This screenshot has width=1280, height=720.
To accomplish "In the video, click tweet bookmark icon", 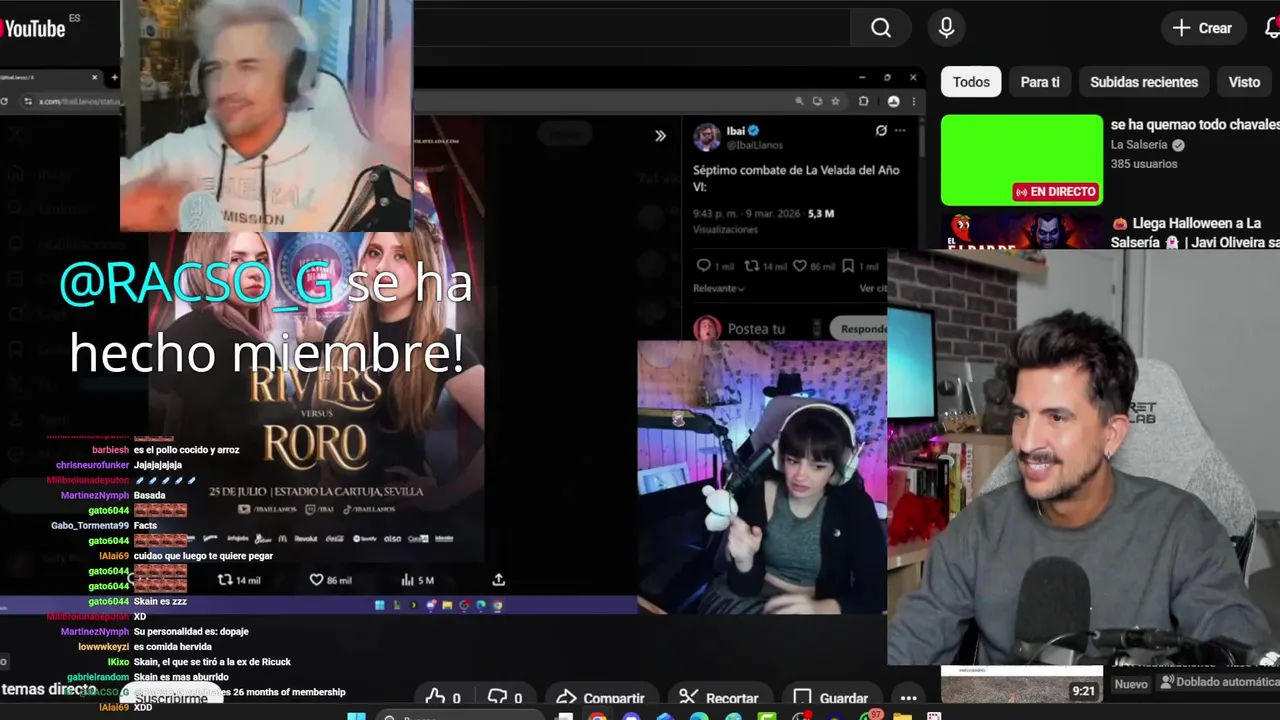I will (848, 266).
